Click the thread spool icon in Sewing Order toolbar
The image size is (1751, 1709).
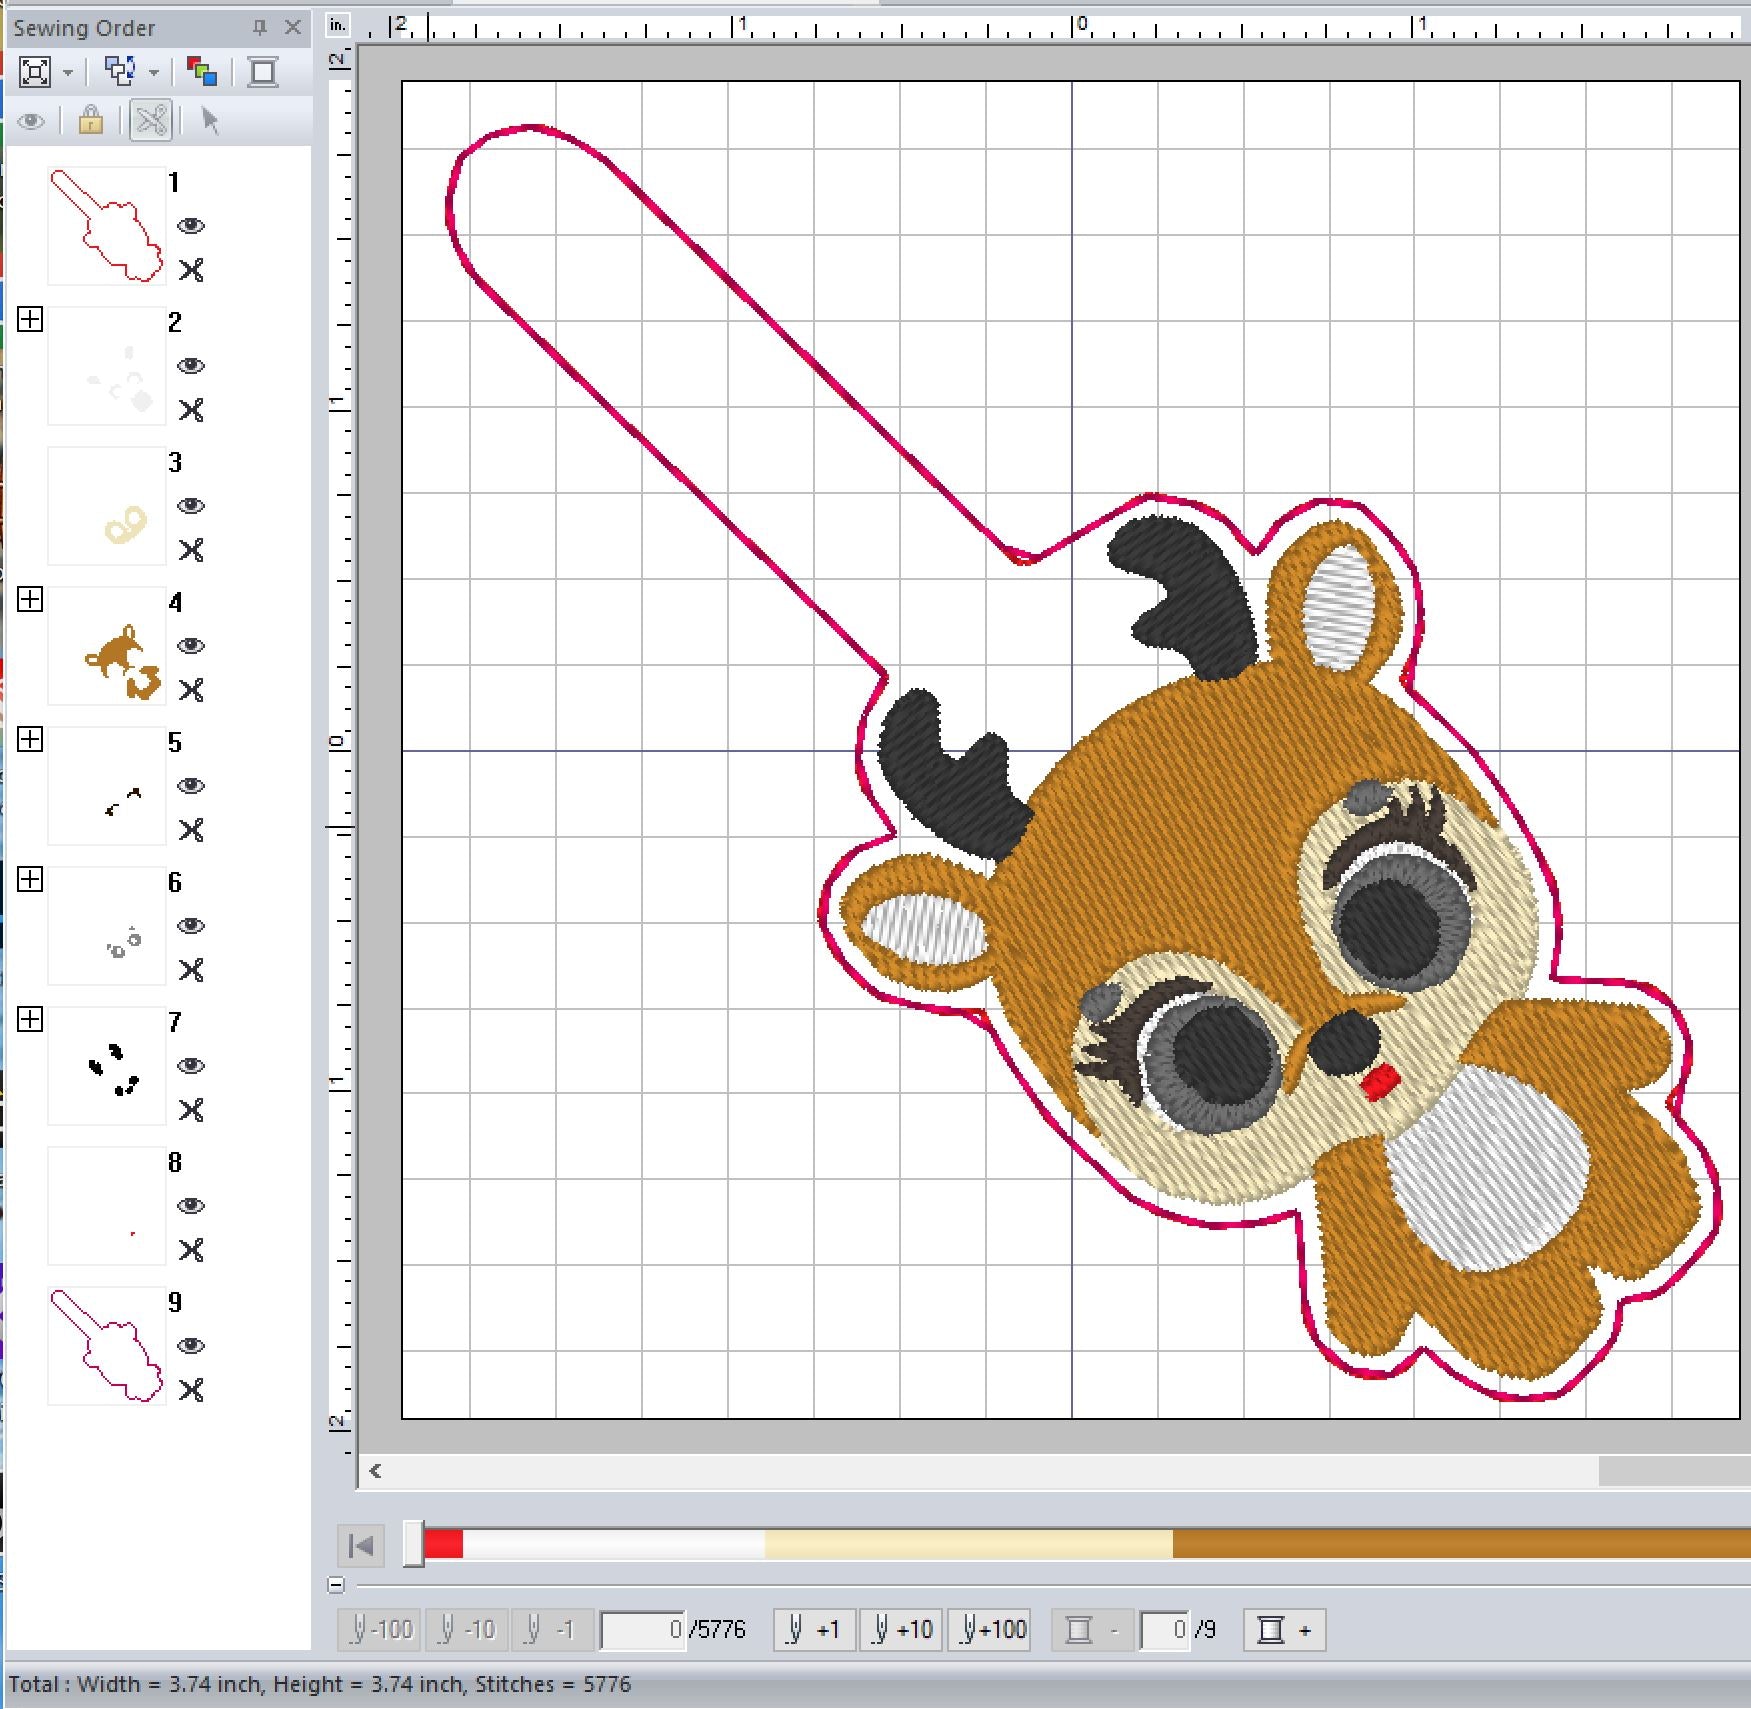coord(263,72)
